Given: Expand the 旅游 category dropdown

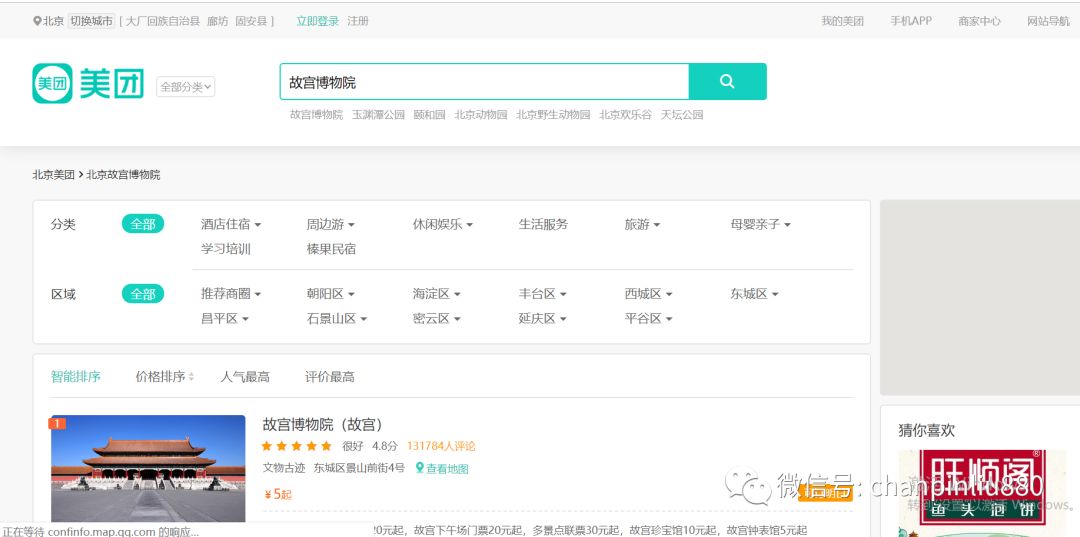Looking at the screenshot, I should [x=643, y=224].
